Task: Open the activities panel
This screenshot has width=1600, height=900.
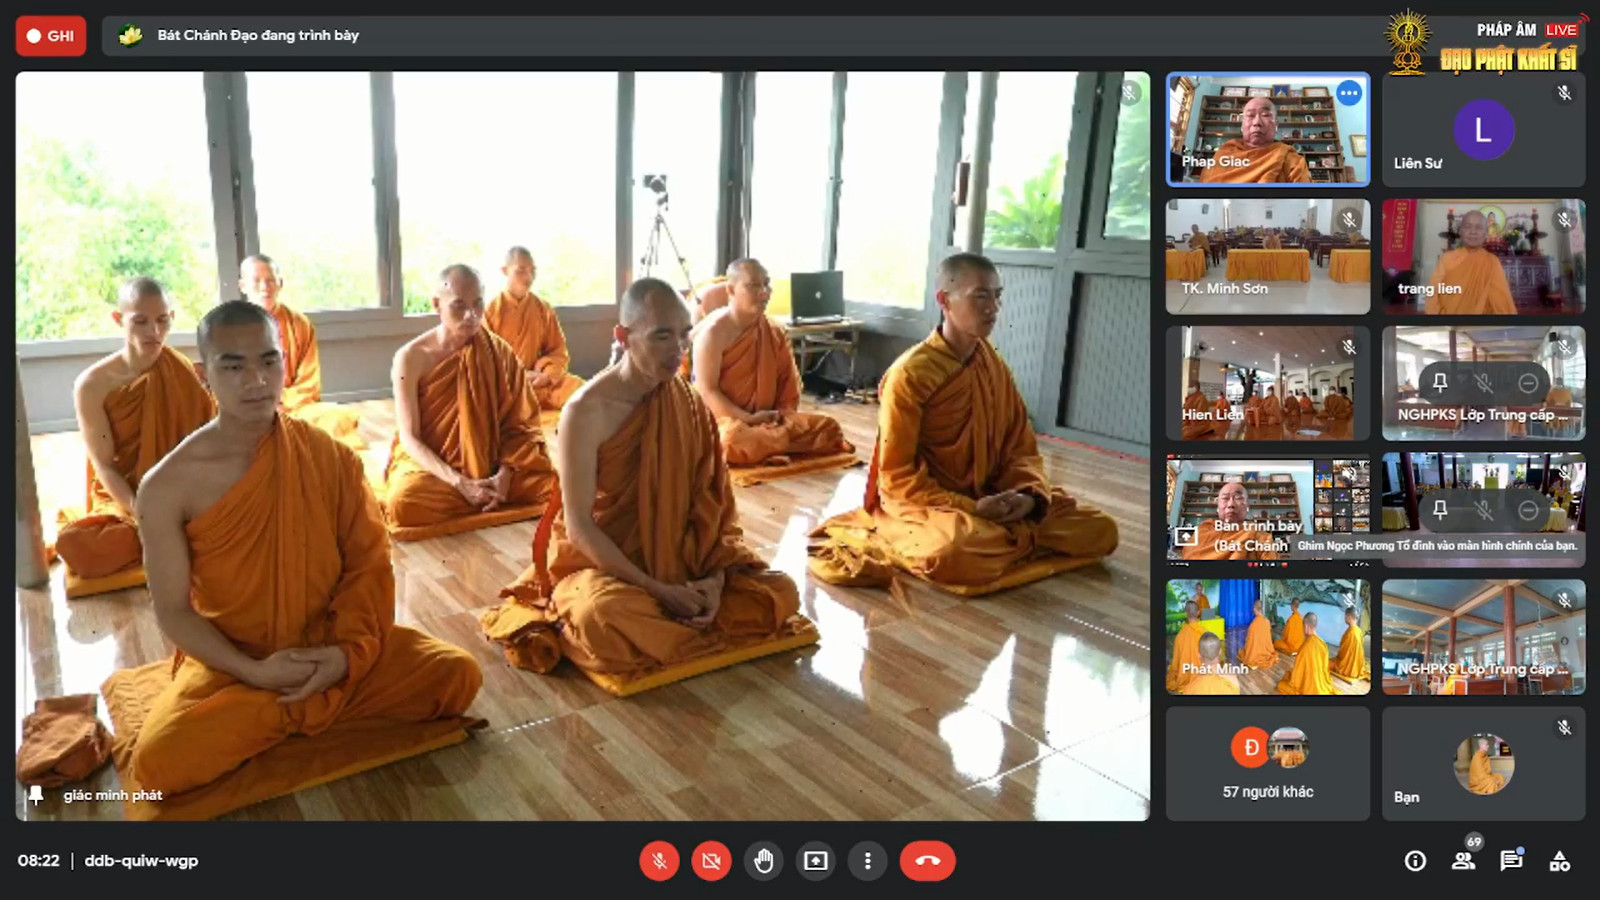Action: tap(1559, 861)
